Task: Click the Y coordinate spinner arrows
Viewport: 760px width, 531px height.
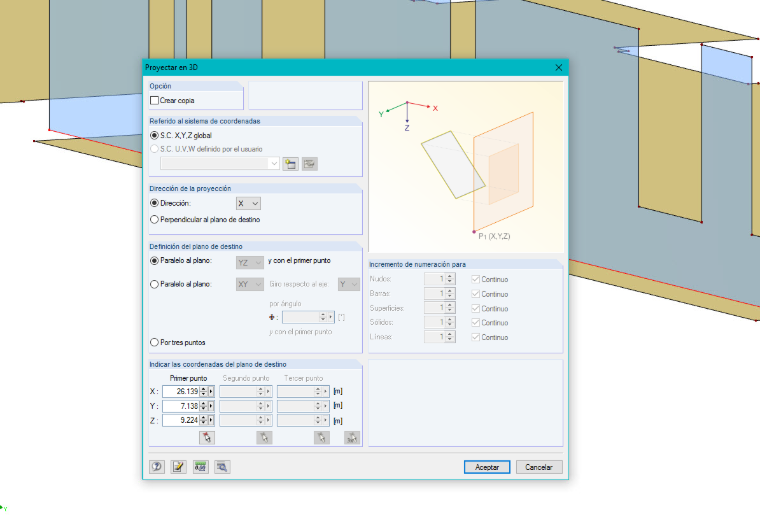Action: tap(204, 406)
